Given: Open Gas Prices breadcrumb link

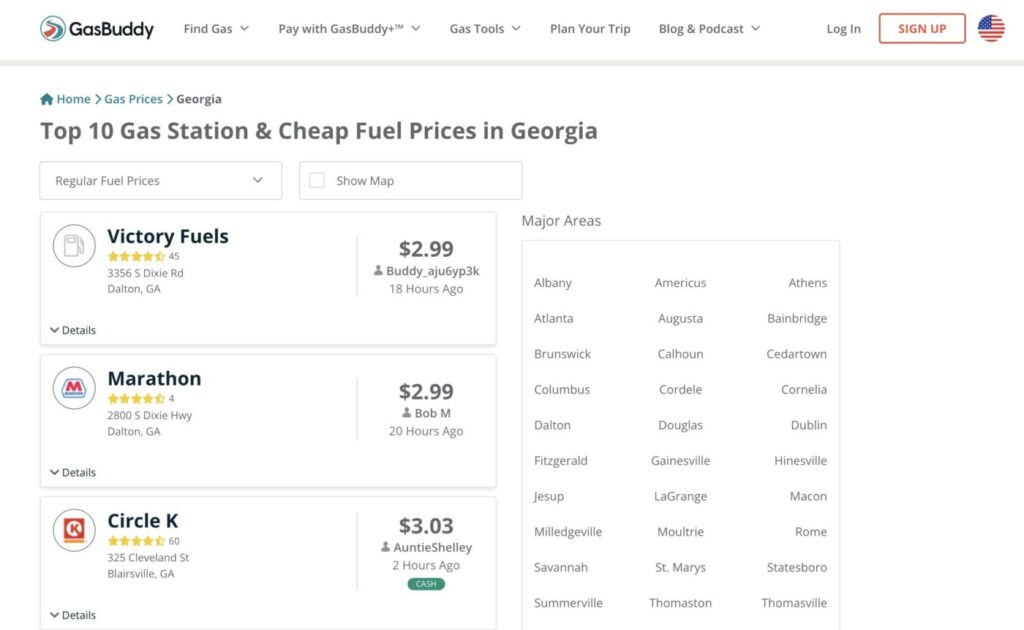Looking at the screenshot, I should 133,99.
